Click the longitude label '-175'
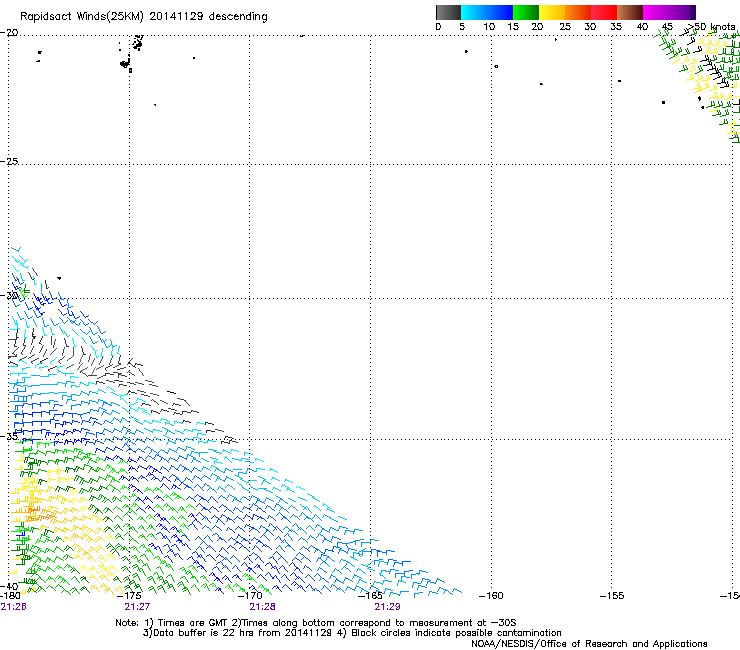Screen dimensions: 740x650 coord(129,596)
